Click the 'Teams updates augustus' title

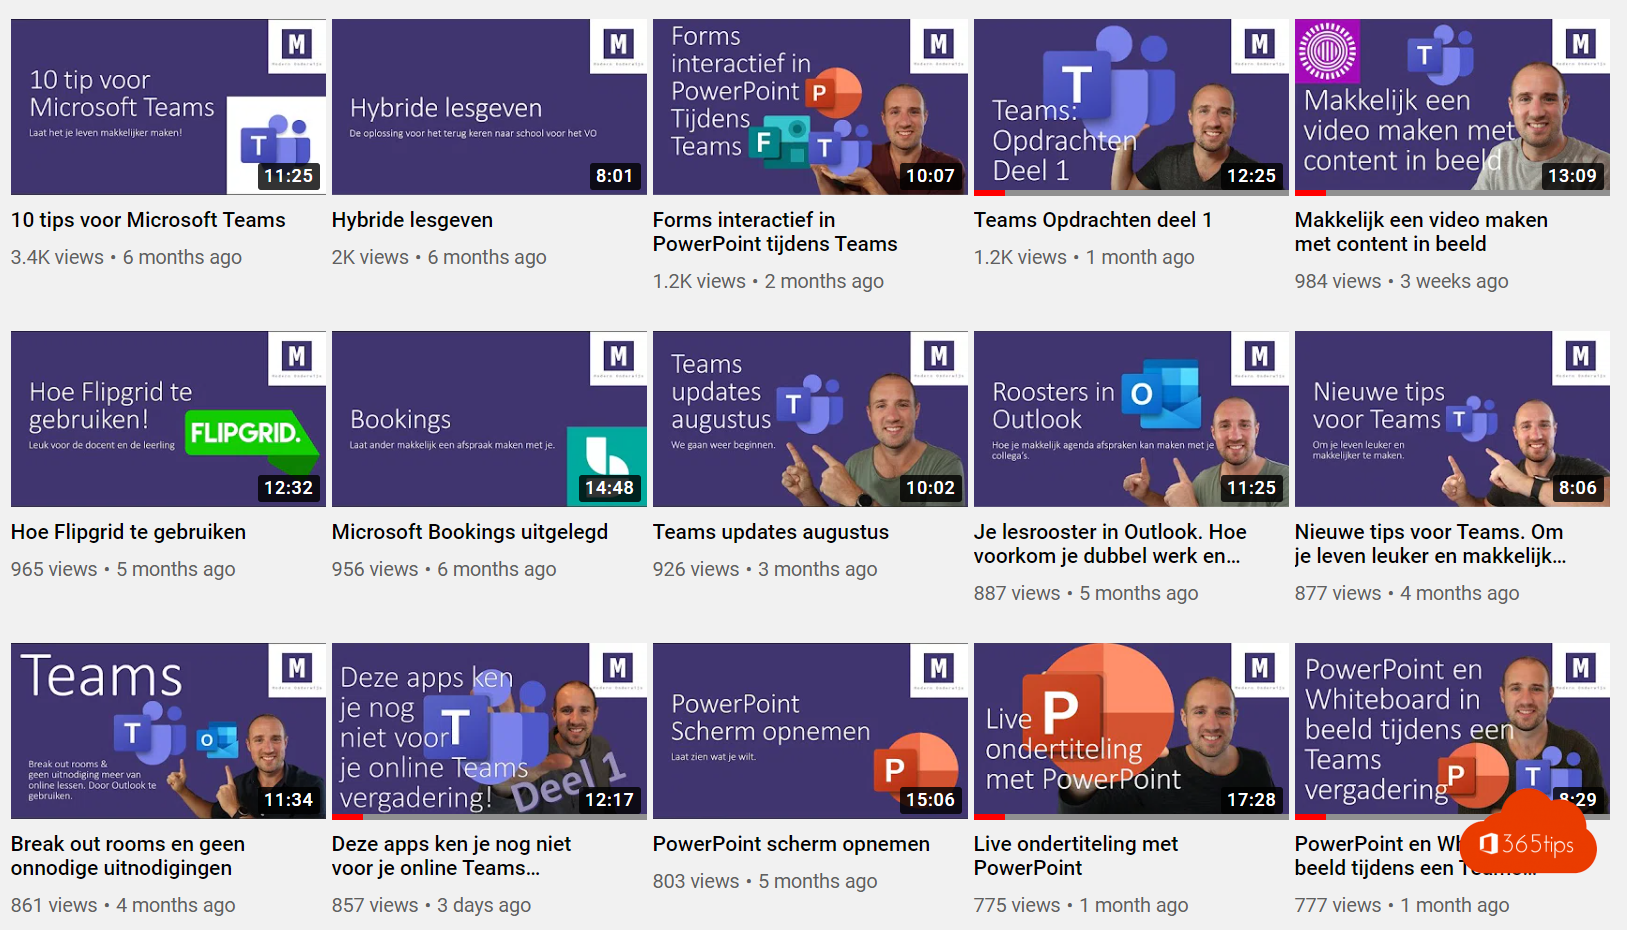771,532
